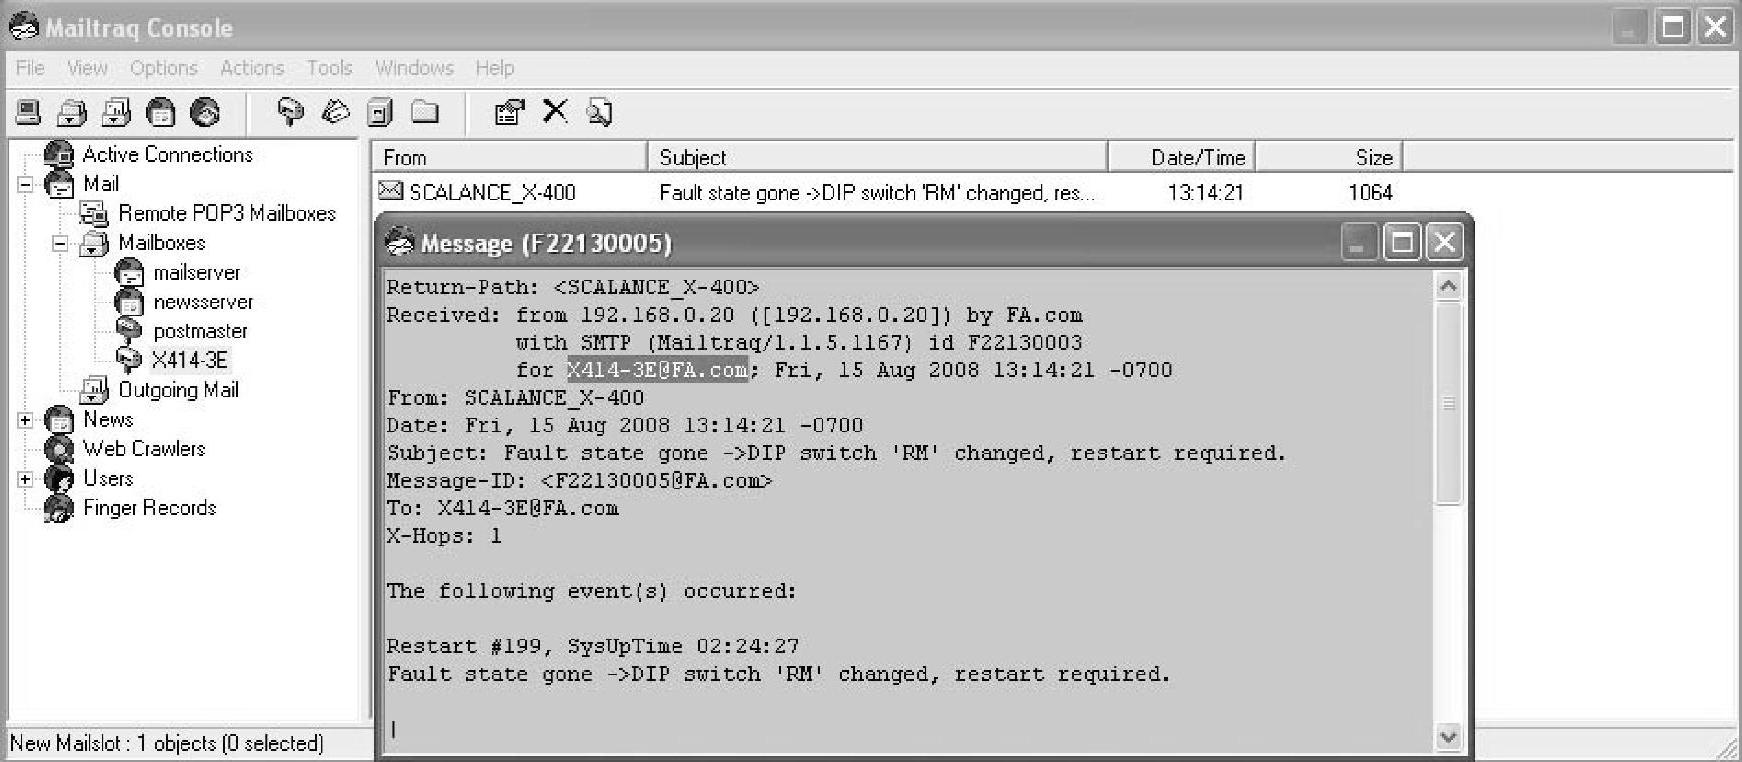This screenshot has width=1742, height=762.
Task: Collapse the Mail tree node
Action: pyautogui.click(x=25, y=184)
